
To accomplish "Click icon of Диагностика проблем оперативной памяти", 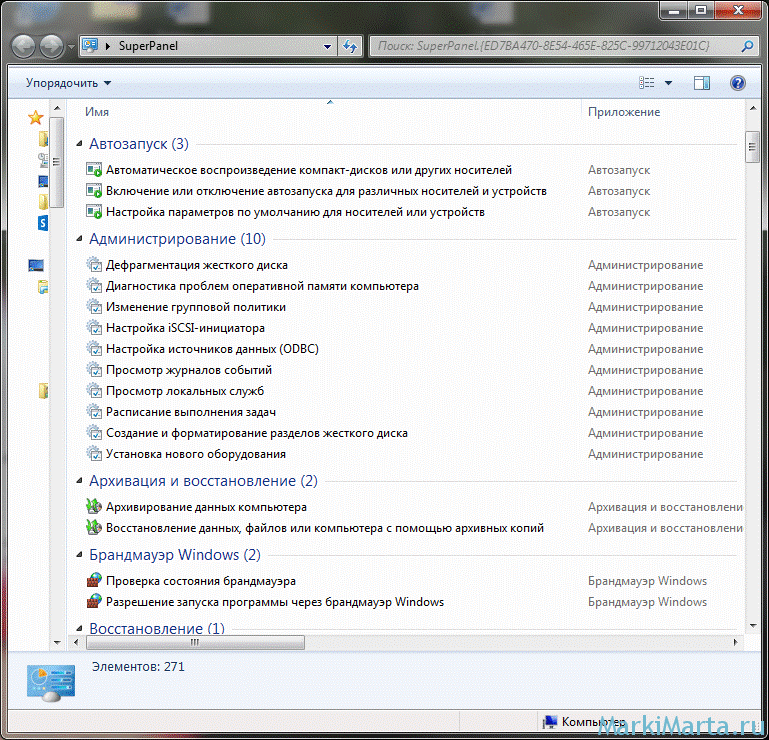I will (x=94, y=286).
